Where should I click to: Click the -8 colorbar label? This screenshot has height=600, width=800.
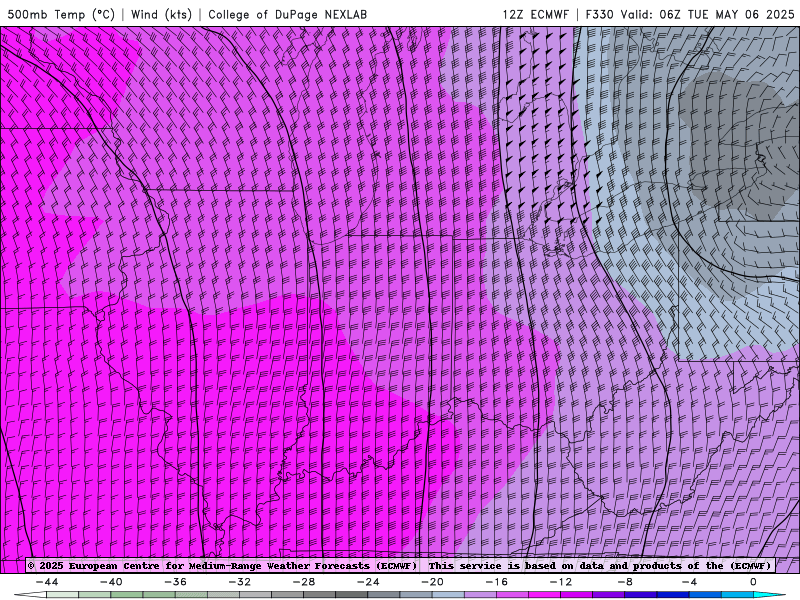coord(626,582)
